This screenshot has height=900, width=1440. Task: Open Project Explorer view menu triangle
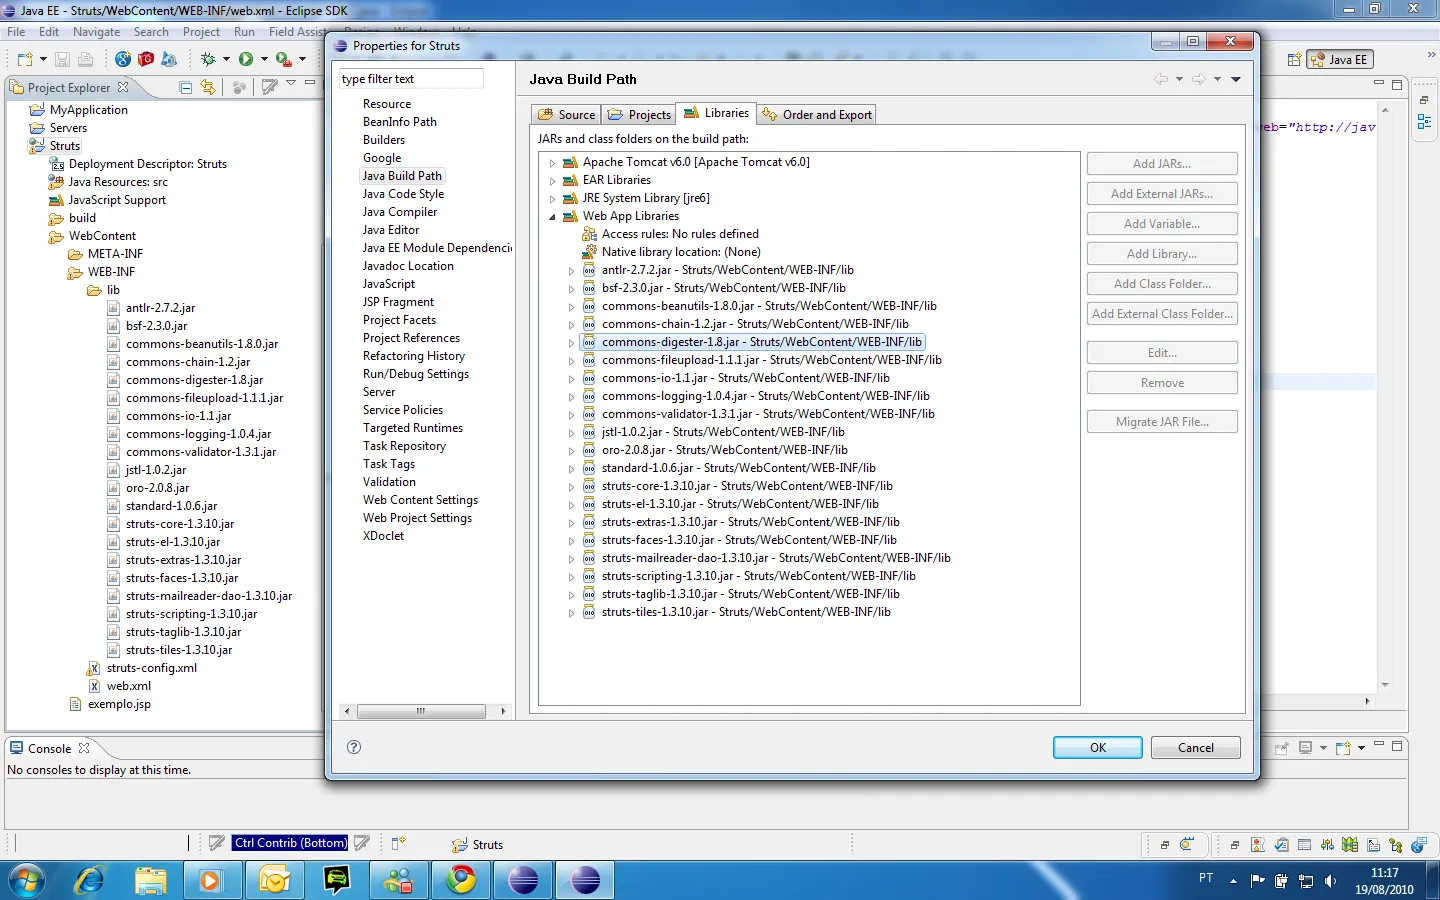click(291, 83)
